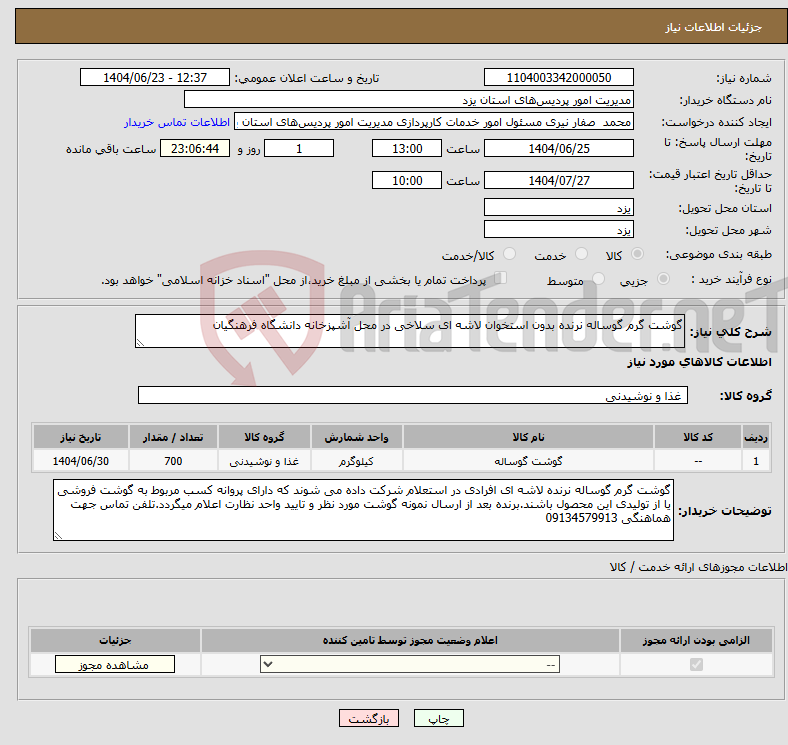Click the اطلاعات کالاهای مورد نیاز heading
Viewport: 788px width, 745px height.
click(x=699, y=362)
